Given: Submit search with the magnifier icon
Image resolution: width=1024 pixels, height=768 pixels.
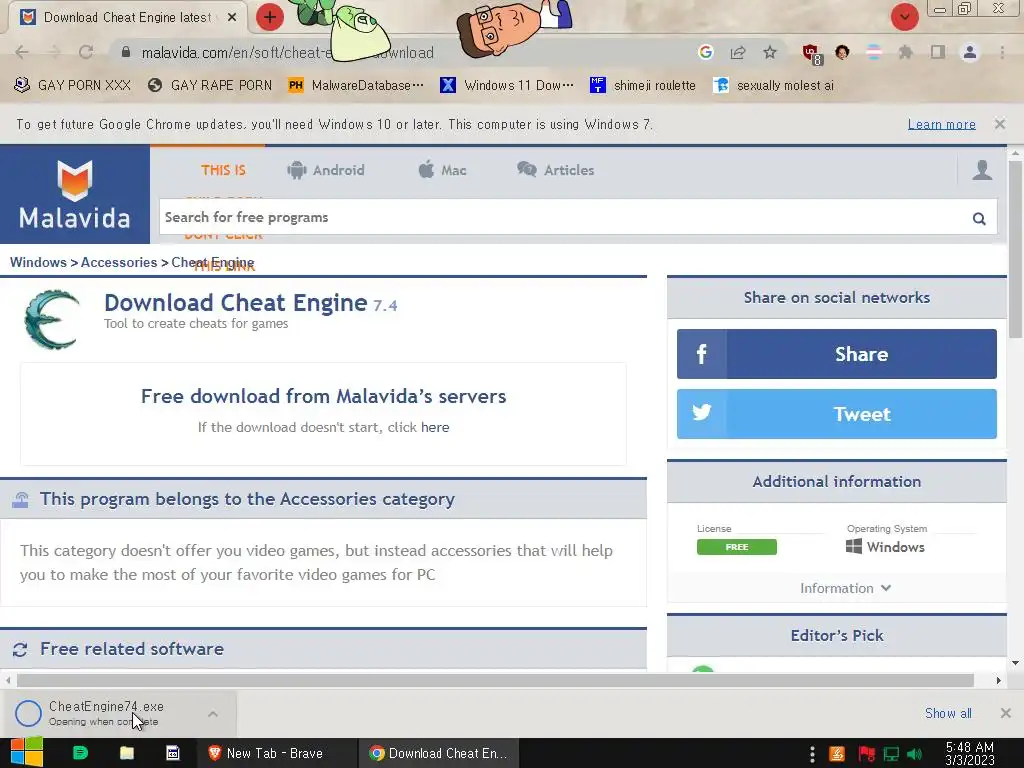Looking at the screenshot, I should coord(979,218).
